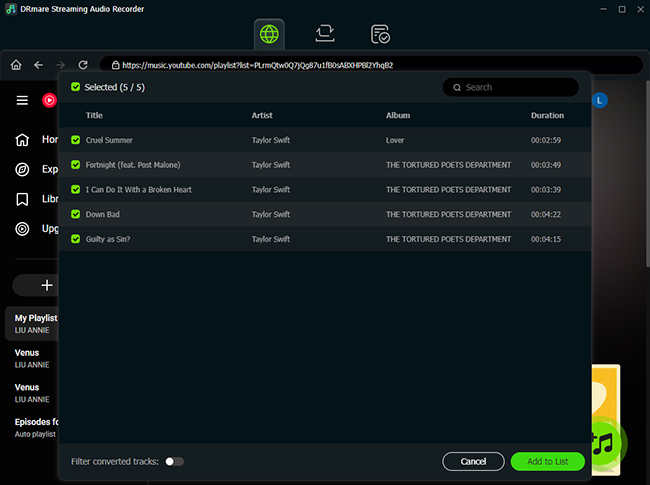650x485 pixels.
Task: Click the DRmare app logo icon
Action: [11, 9]
